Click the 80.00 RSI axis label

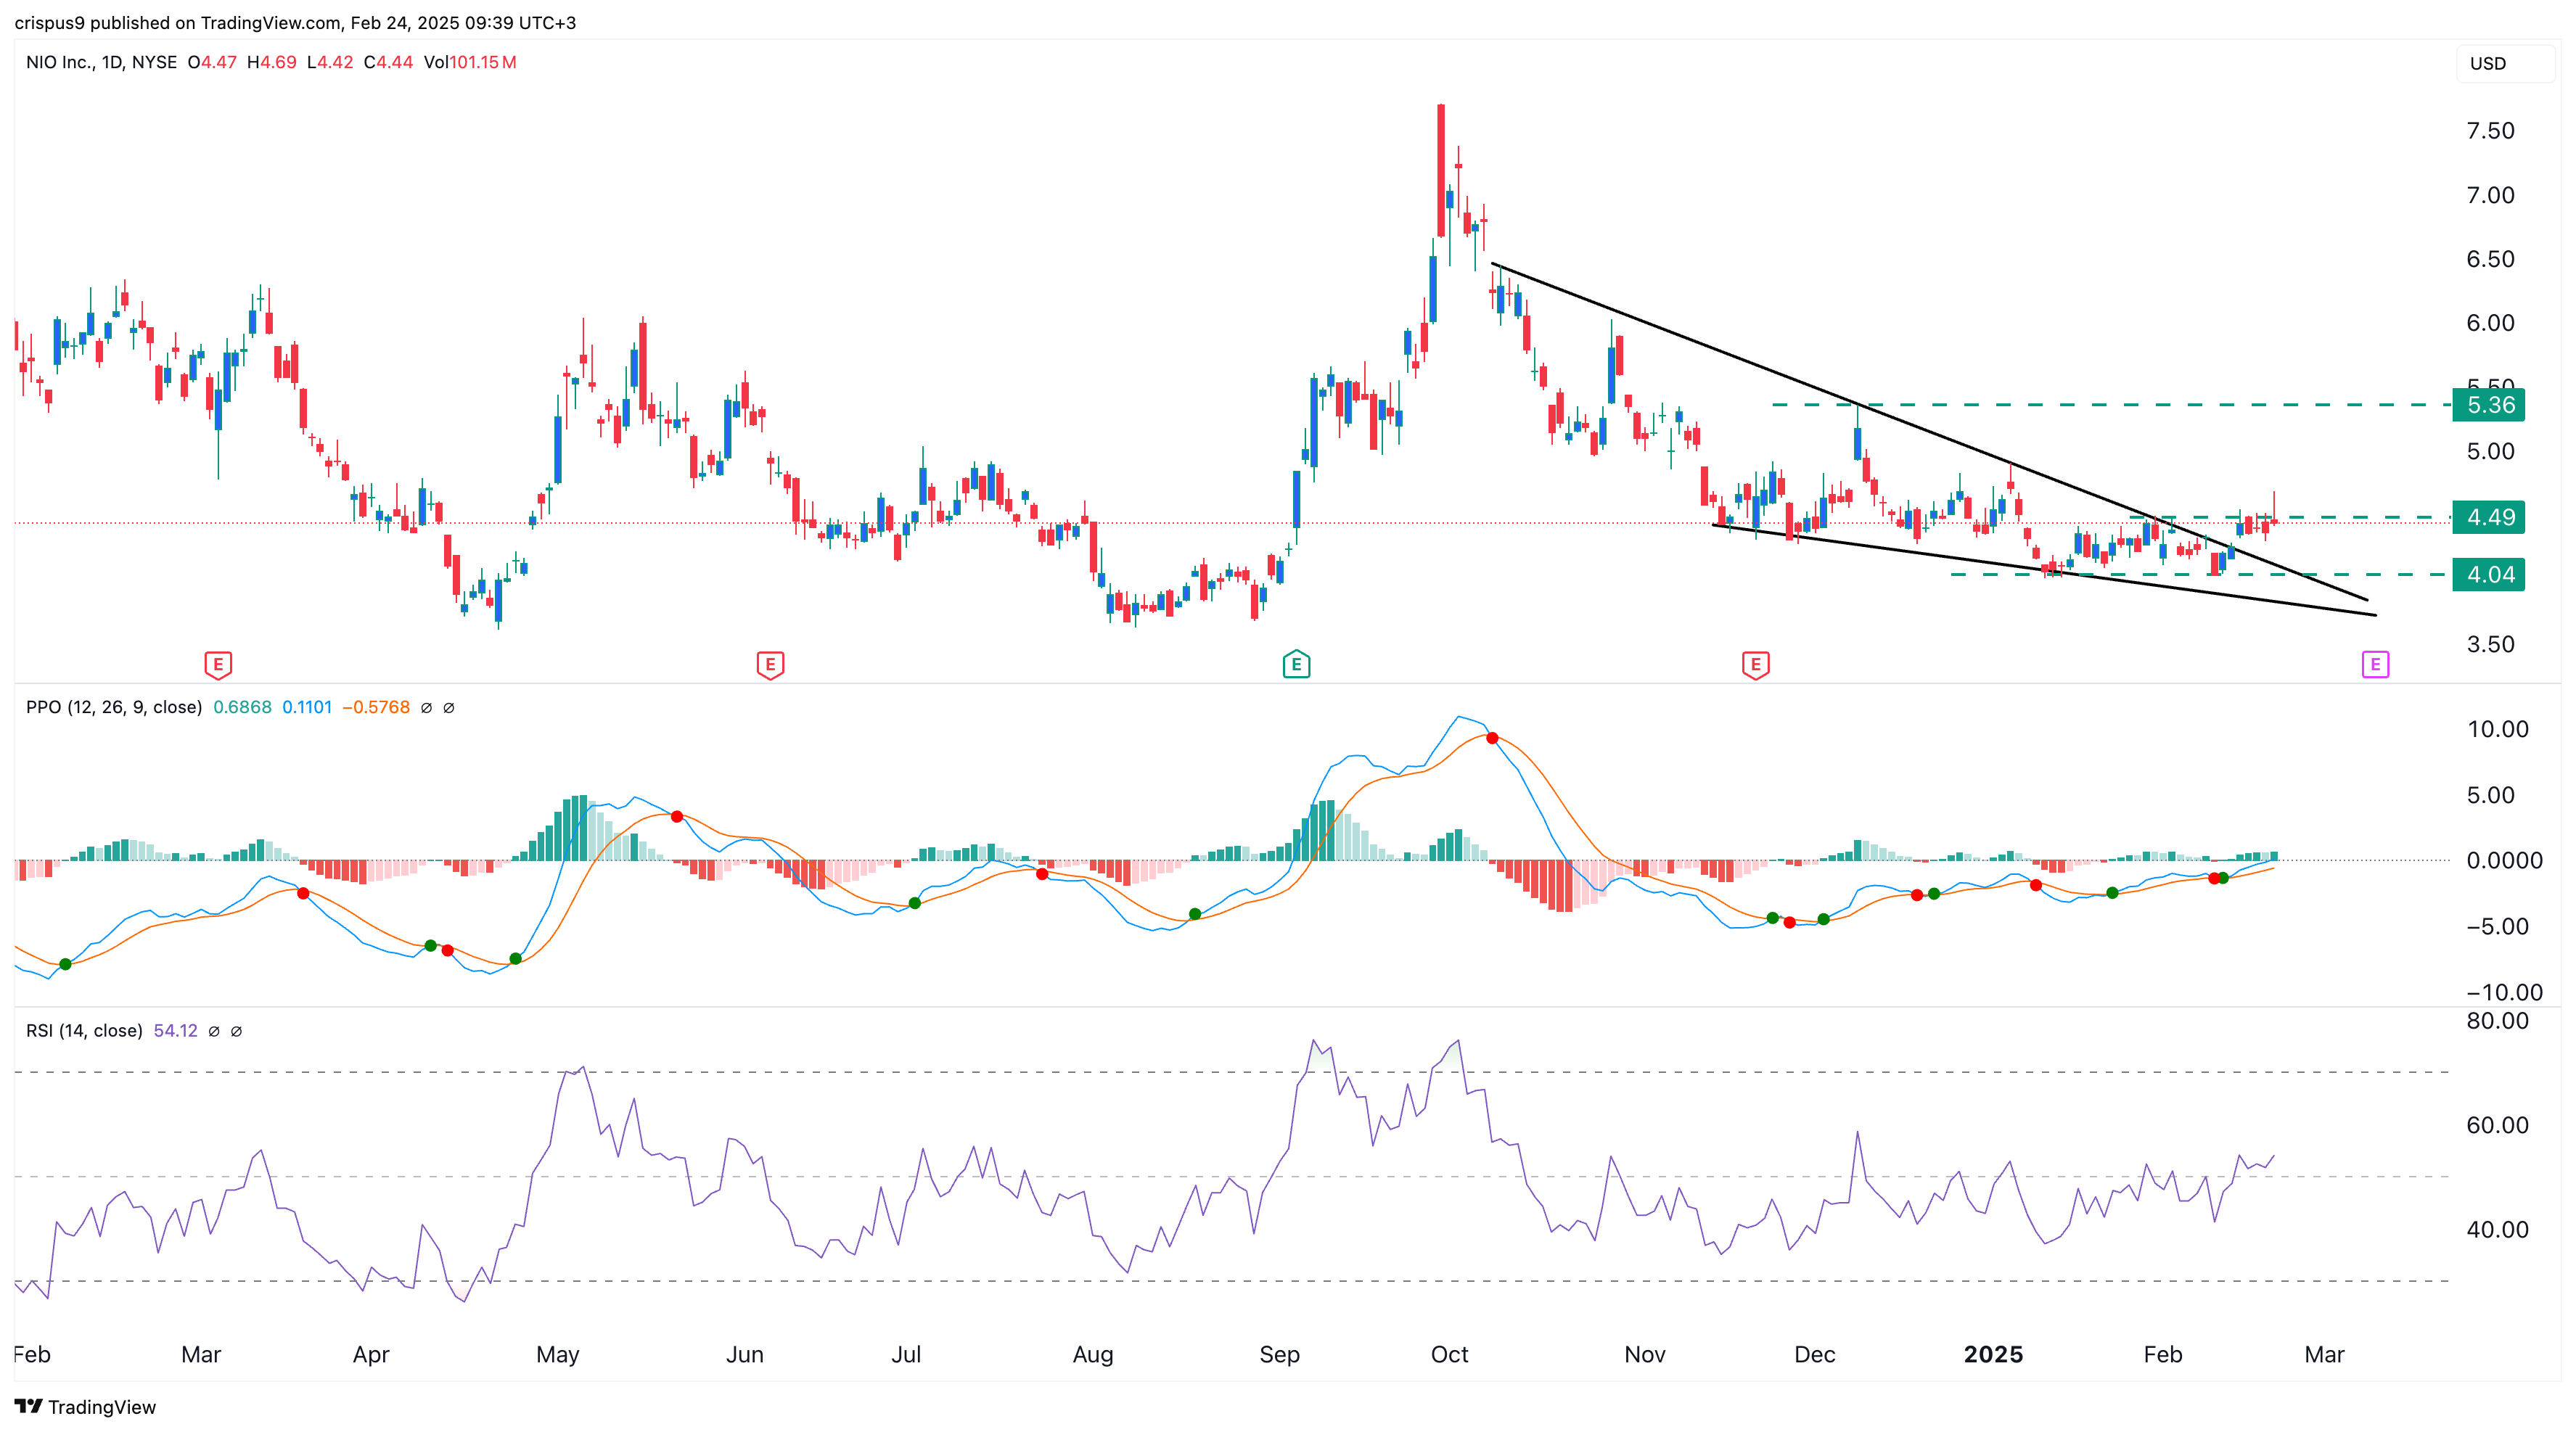click(x=2497, y=1021)
